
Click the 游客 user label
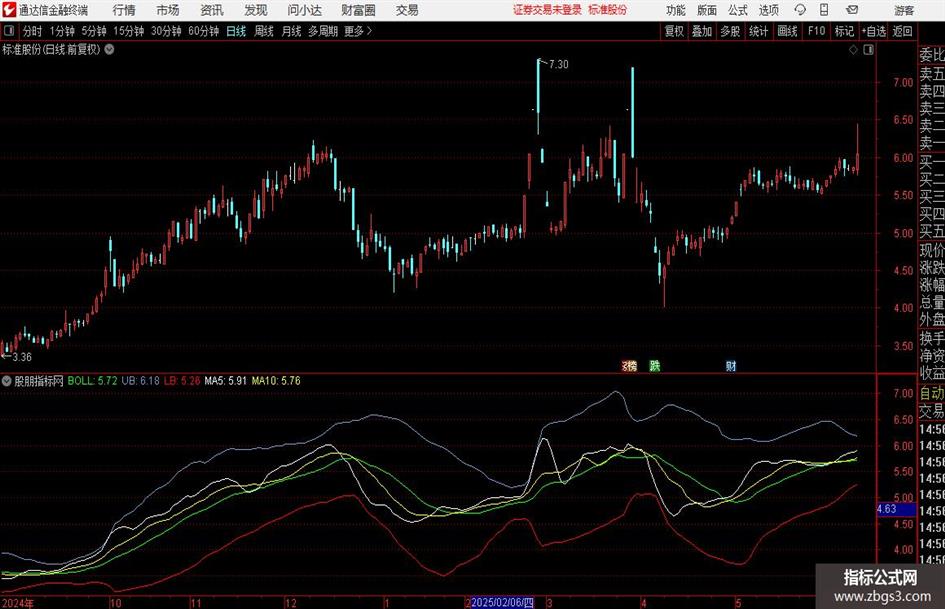[x=904, y=10]
